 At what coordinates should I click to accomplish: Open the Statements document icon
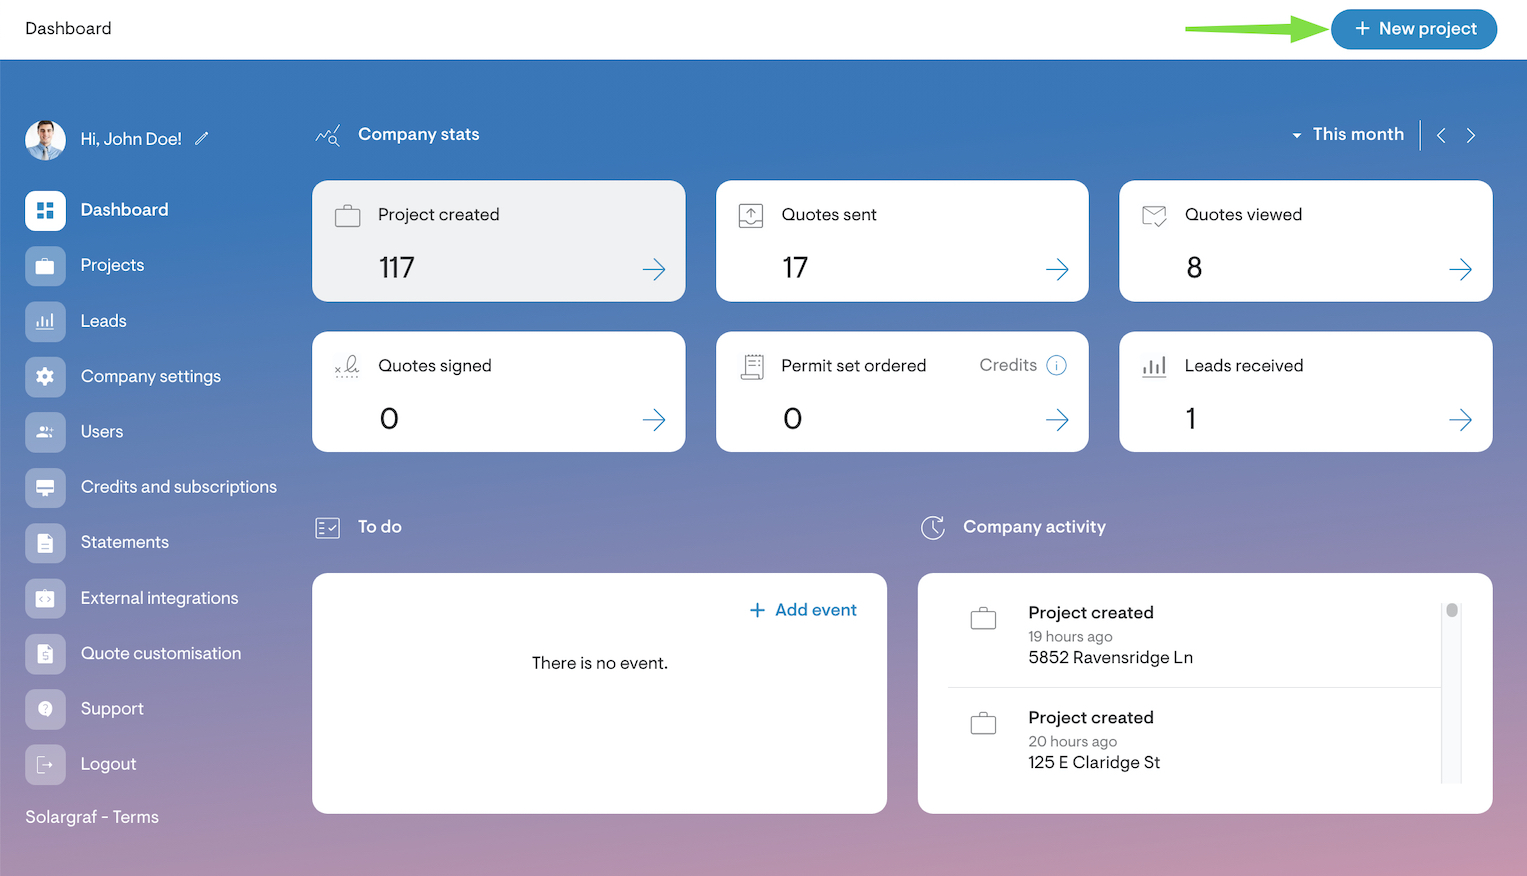click(x=45, y=543)
